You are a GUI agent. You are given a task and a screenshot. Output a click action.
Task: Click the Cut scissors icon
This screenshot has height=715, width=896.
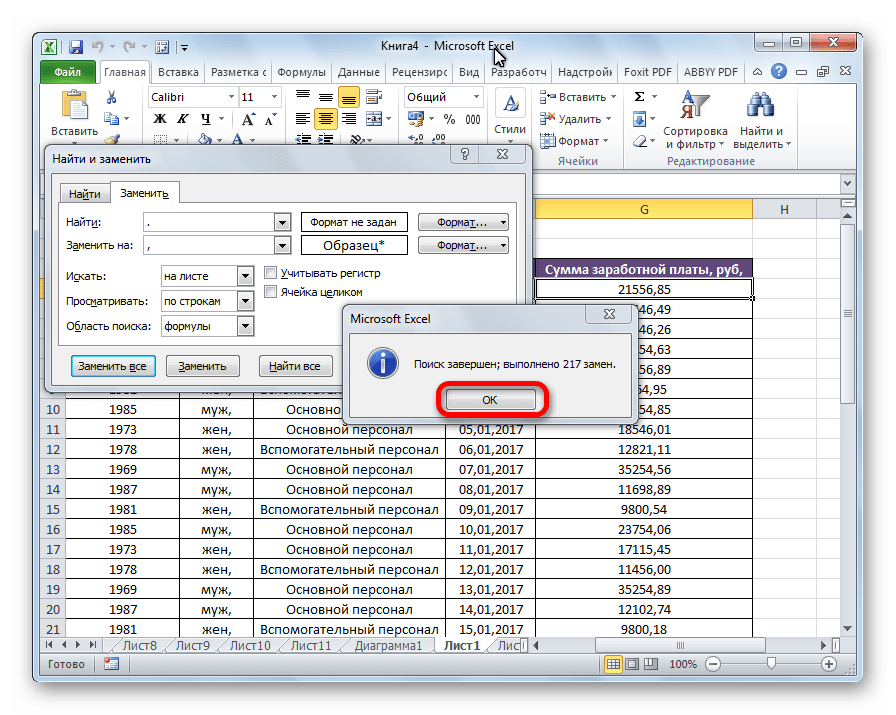click(x=111, y=97)
